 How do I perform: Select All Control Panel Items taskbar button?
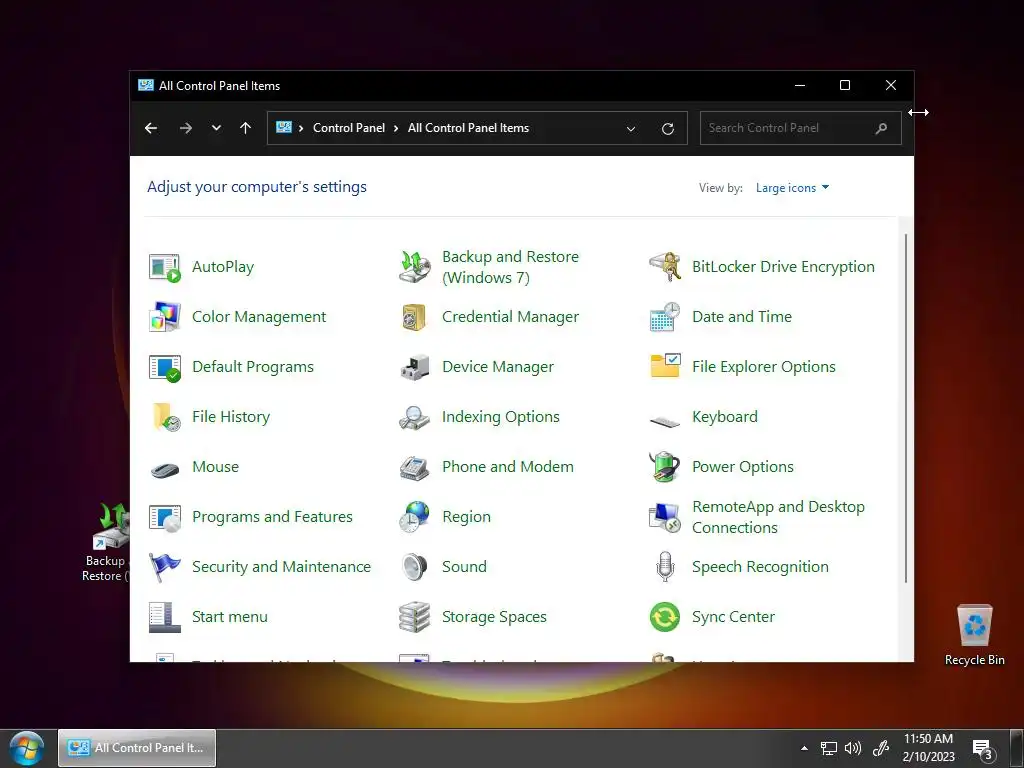pos(137,748)
